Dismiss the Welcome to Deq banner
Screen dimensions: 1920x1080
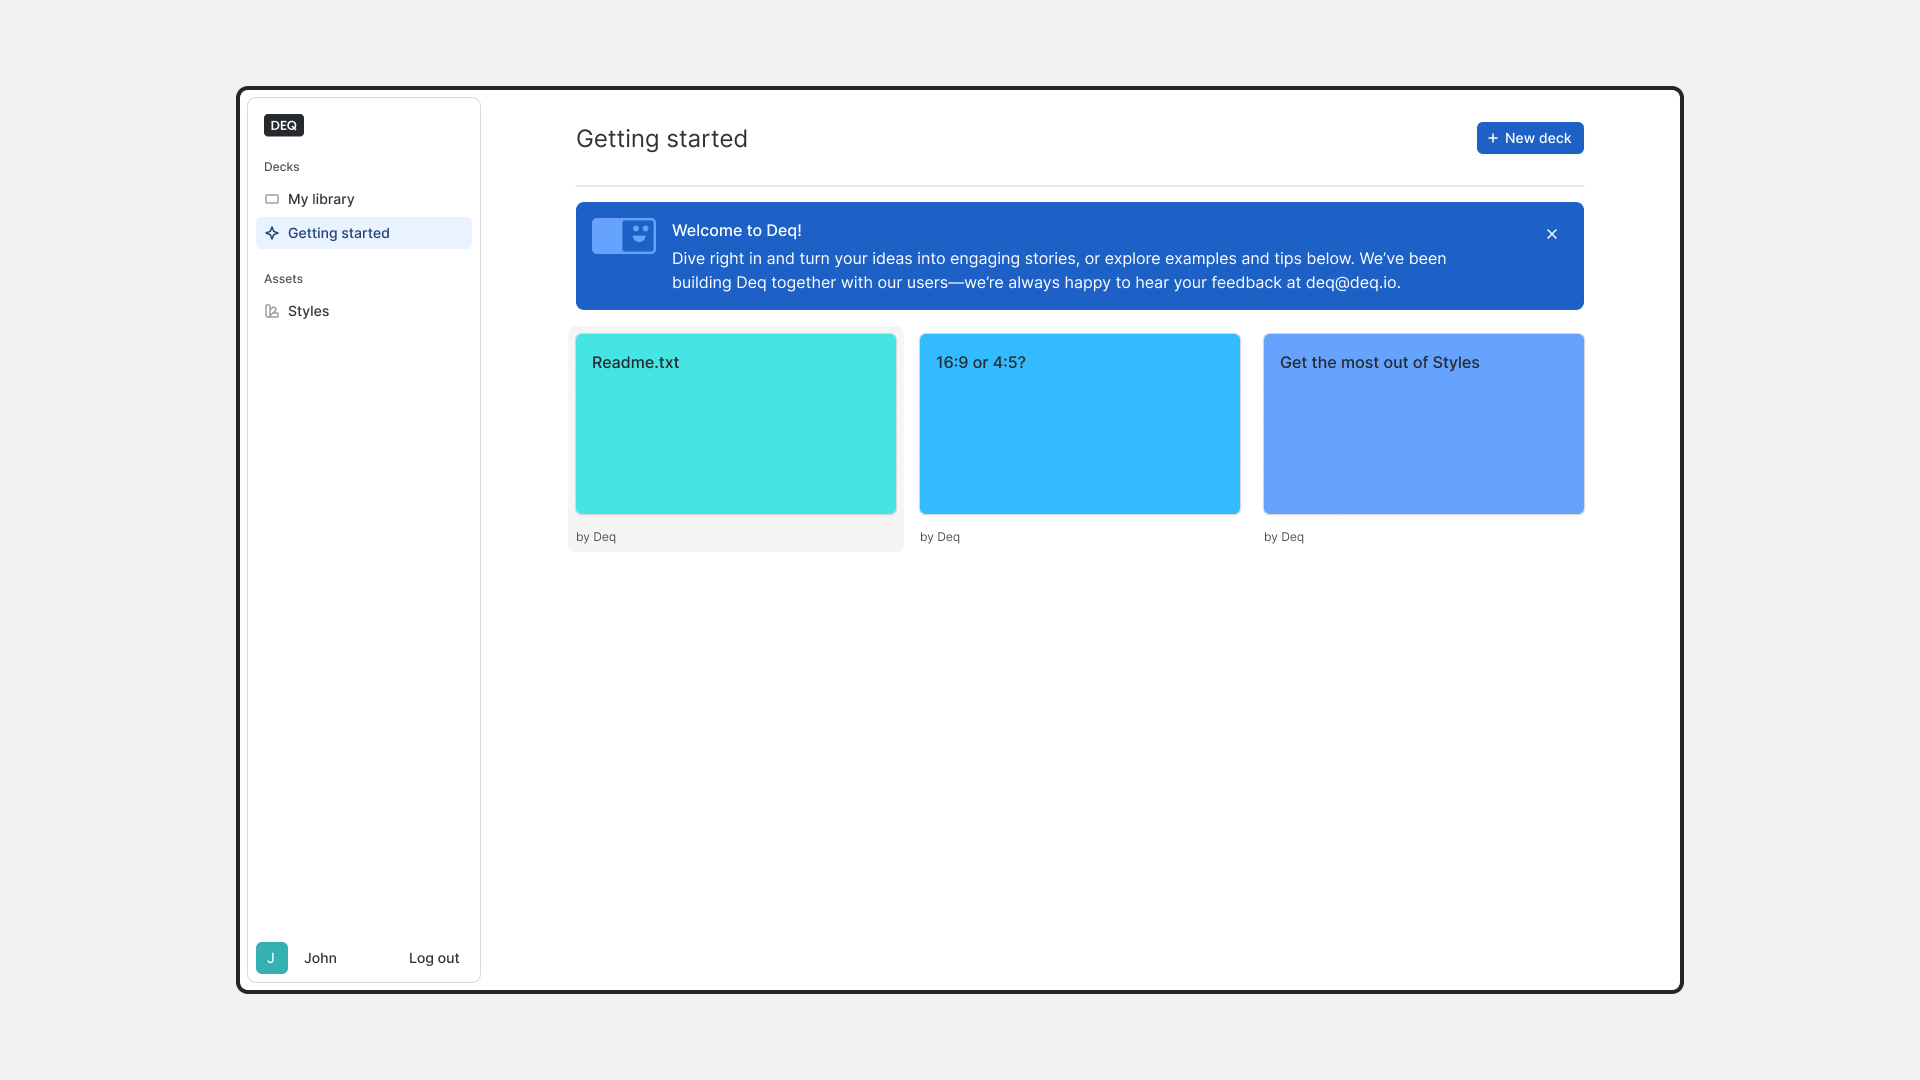click(1552, 234)
